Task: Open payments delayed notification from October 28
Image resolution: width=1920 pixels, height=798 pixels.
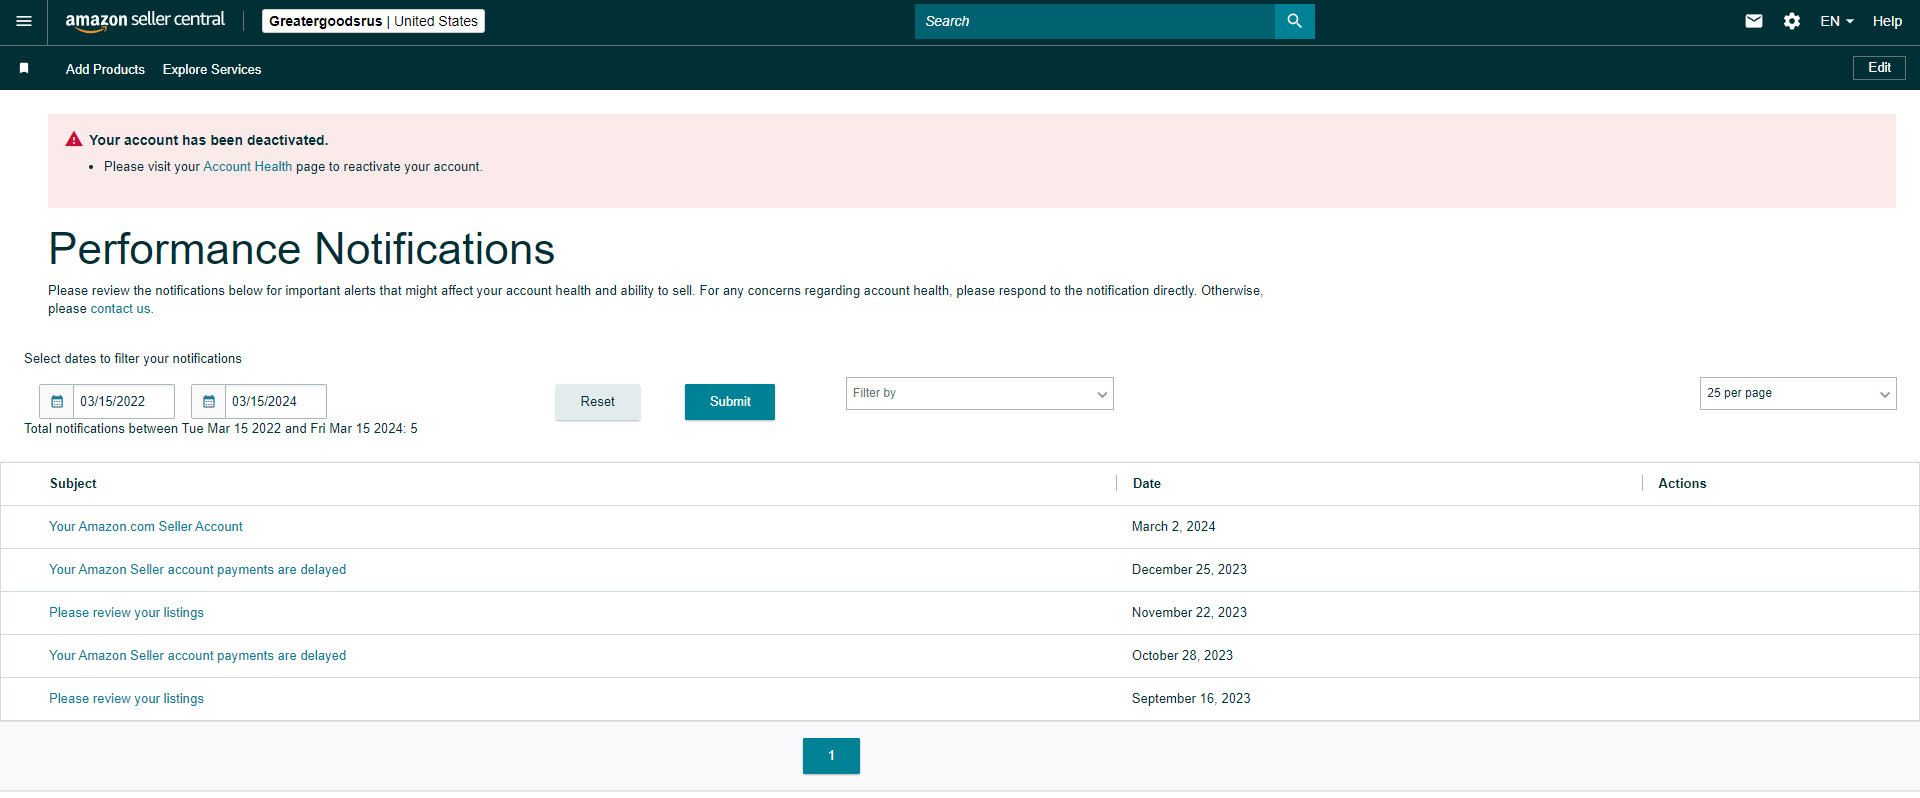Action: pos(198,655)
